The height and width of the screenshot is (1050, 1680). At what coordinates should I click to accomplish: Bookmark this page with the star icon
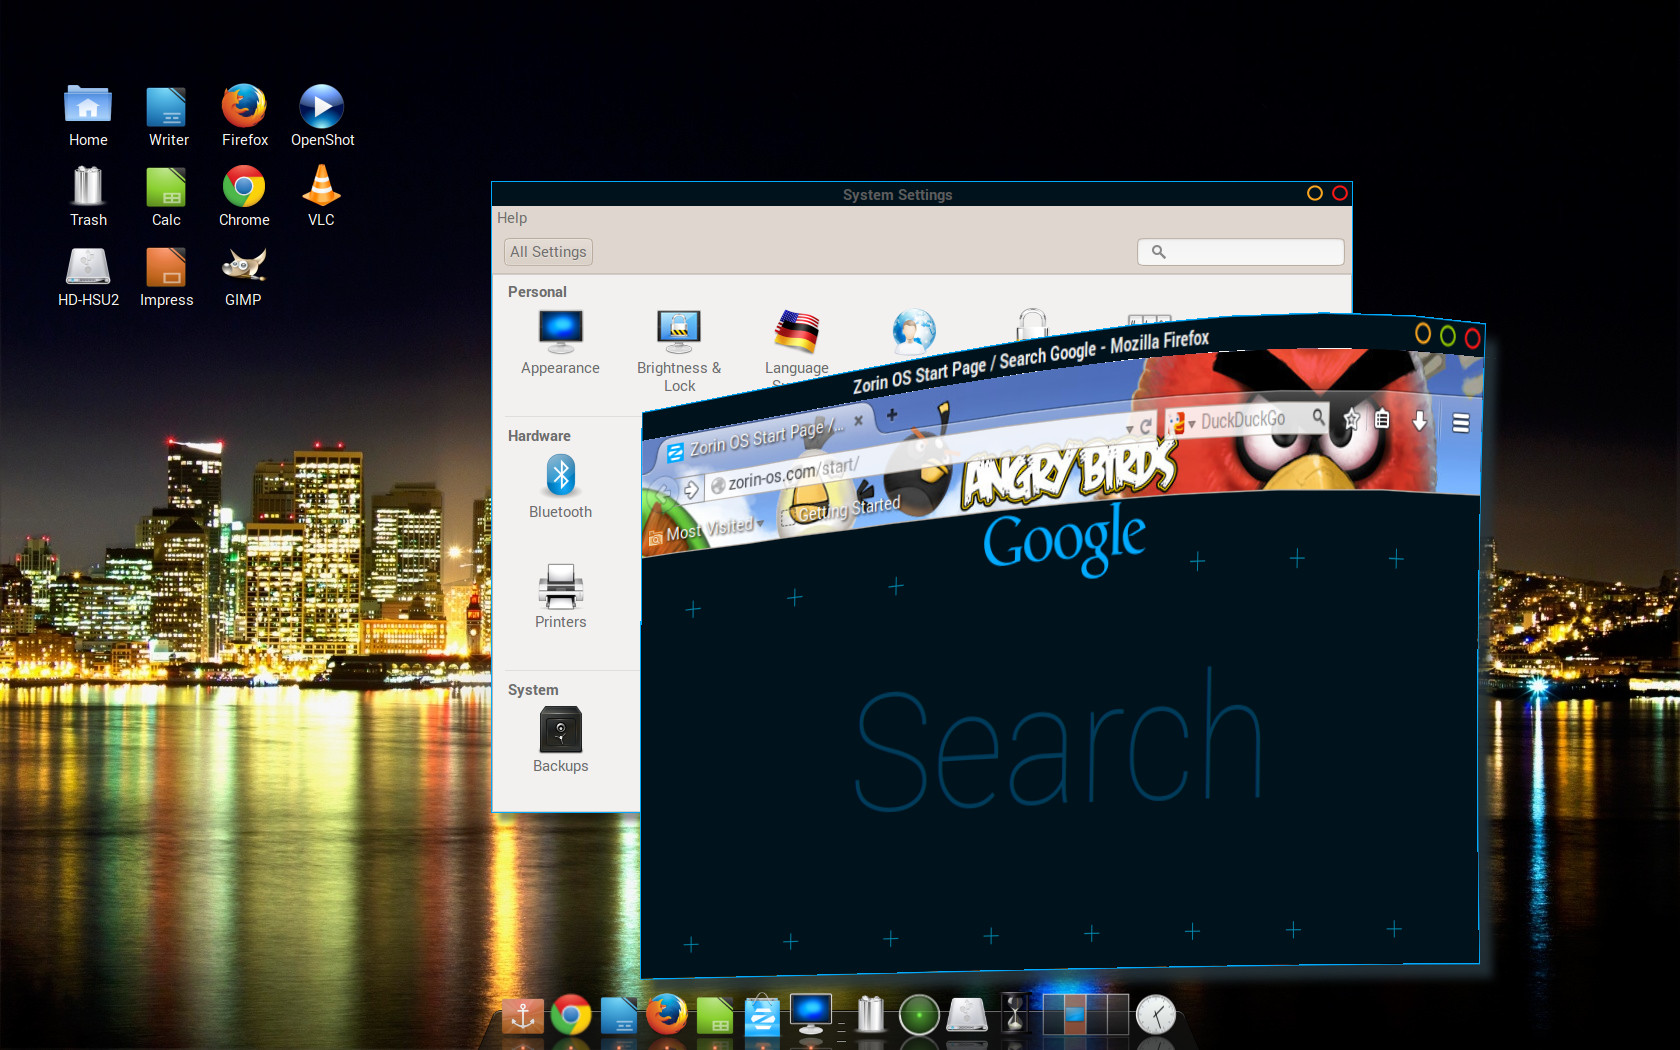1352,419
